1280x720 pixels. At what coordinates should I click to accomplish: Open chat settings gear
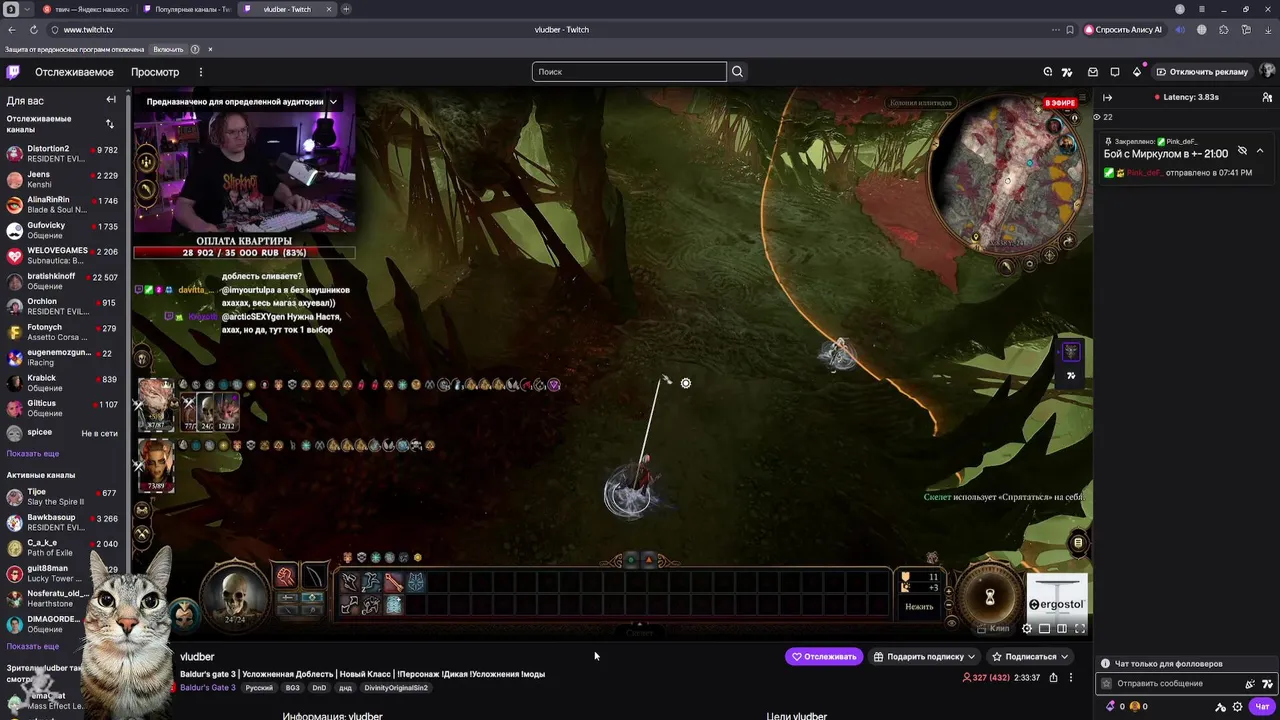click(1238, 707)
